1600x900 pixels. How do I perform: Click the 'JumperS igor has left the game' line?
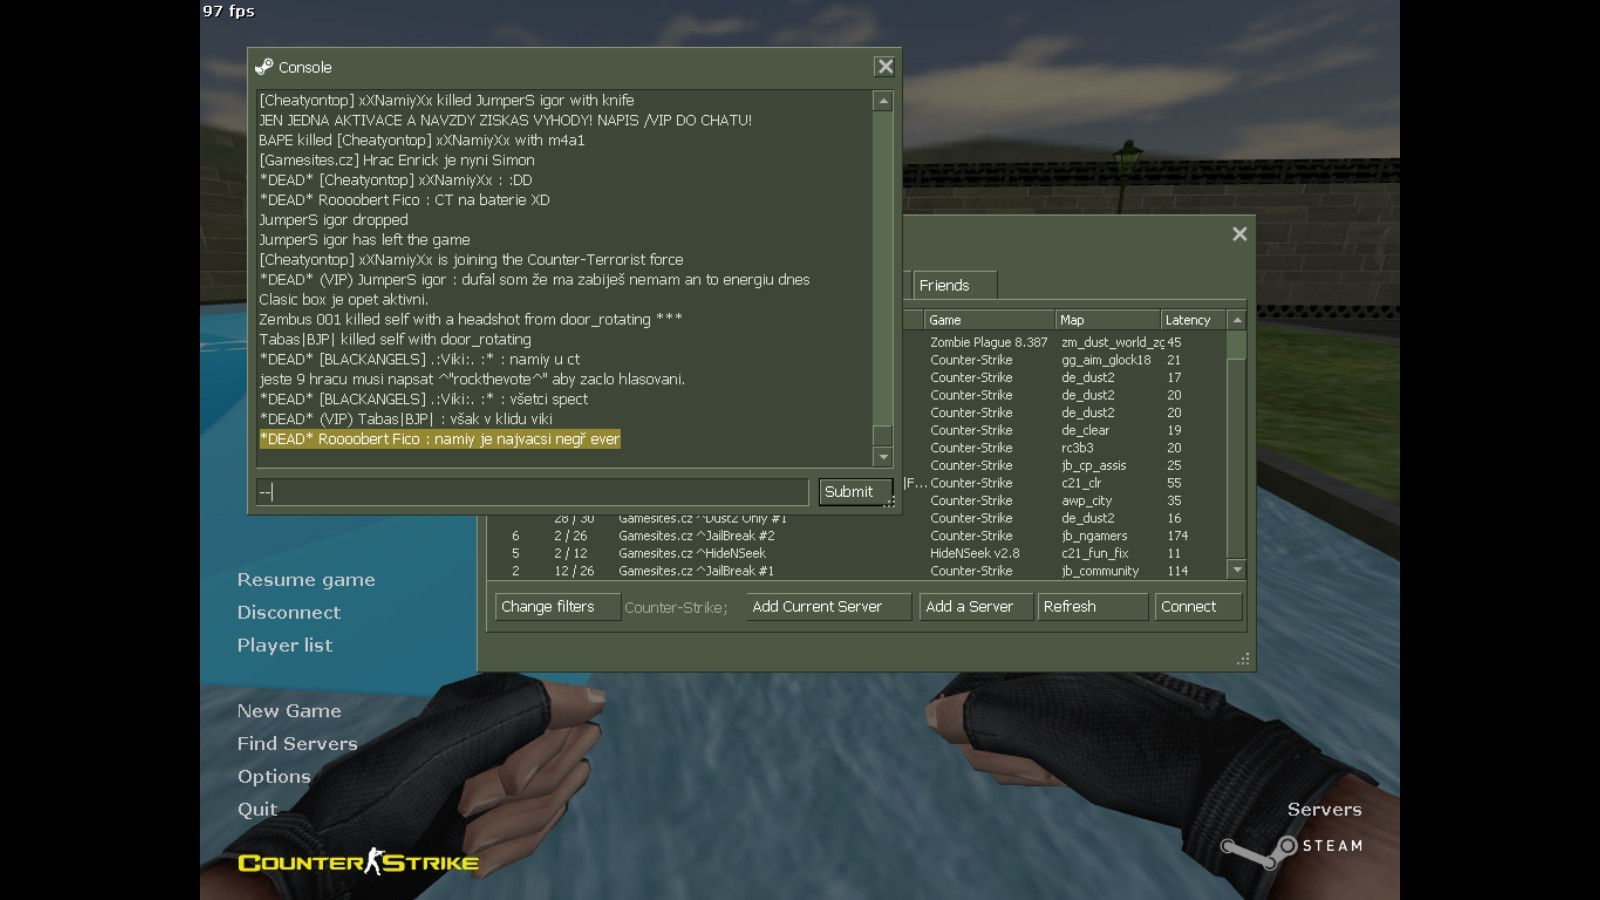click(x=364, y=240)
